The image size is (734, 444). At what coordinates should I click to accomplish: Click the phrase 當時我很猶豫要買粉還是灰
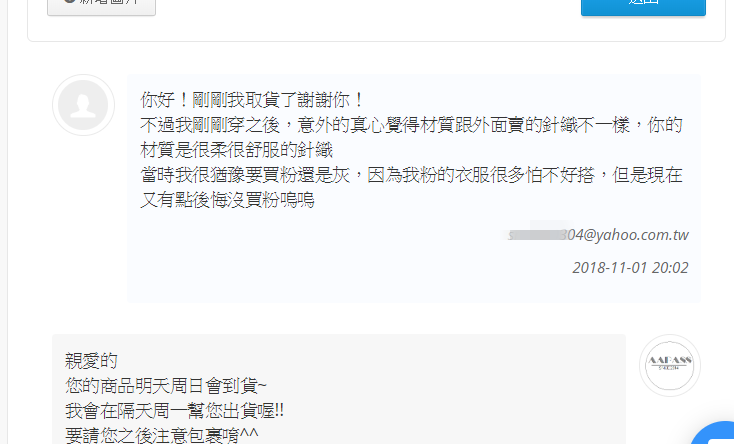coord(245,175)
